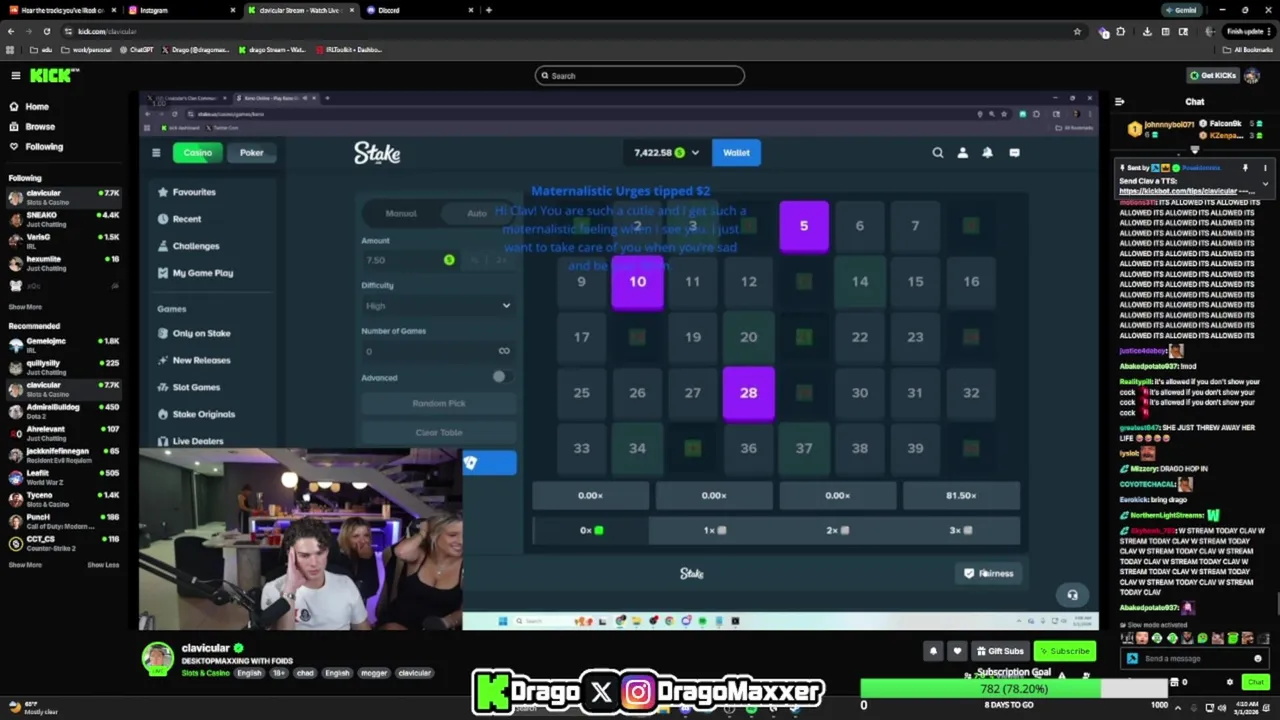Image resolution: width=1280 pixels, height=720 pixels.
Task: Open Favourites in Stake sidebar
Action: 194,192
